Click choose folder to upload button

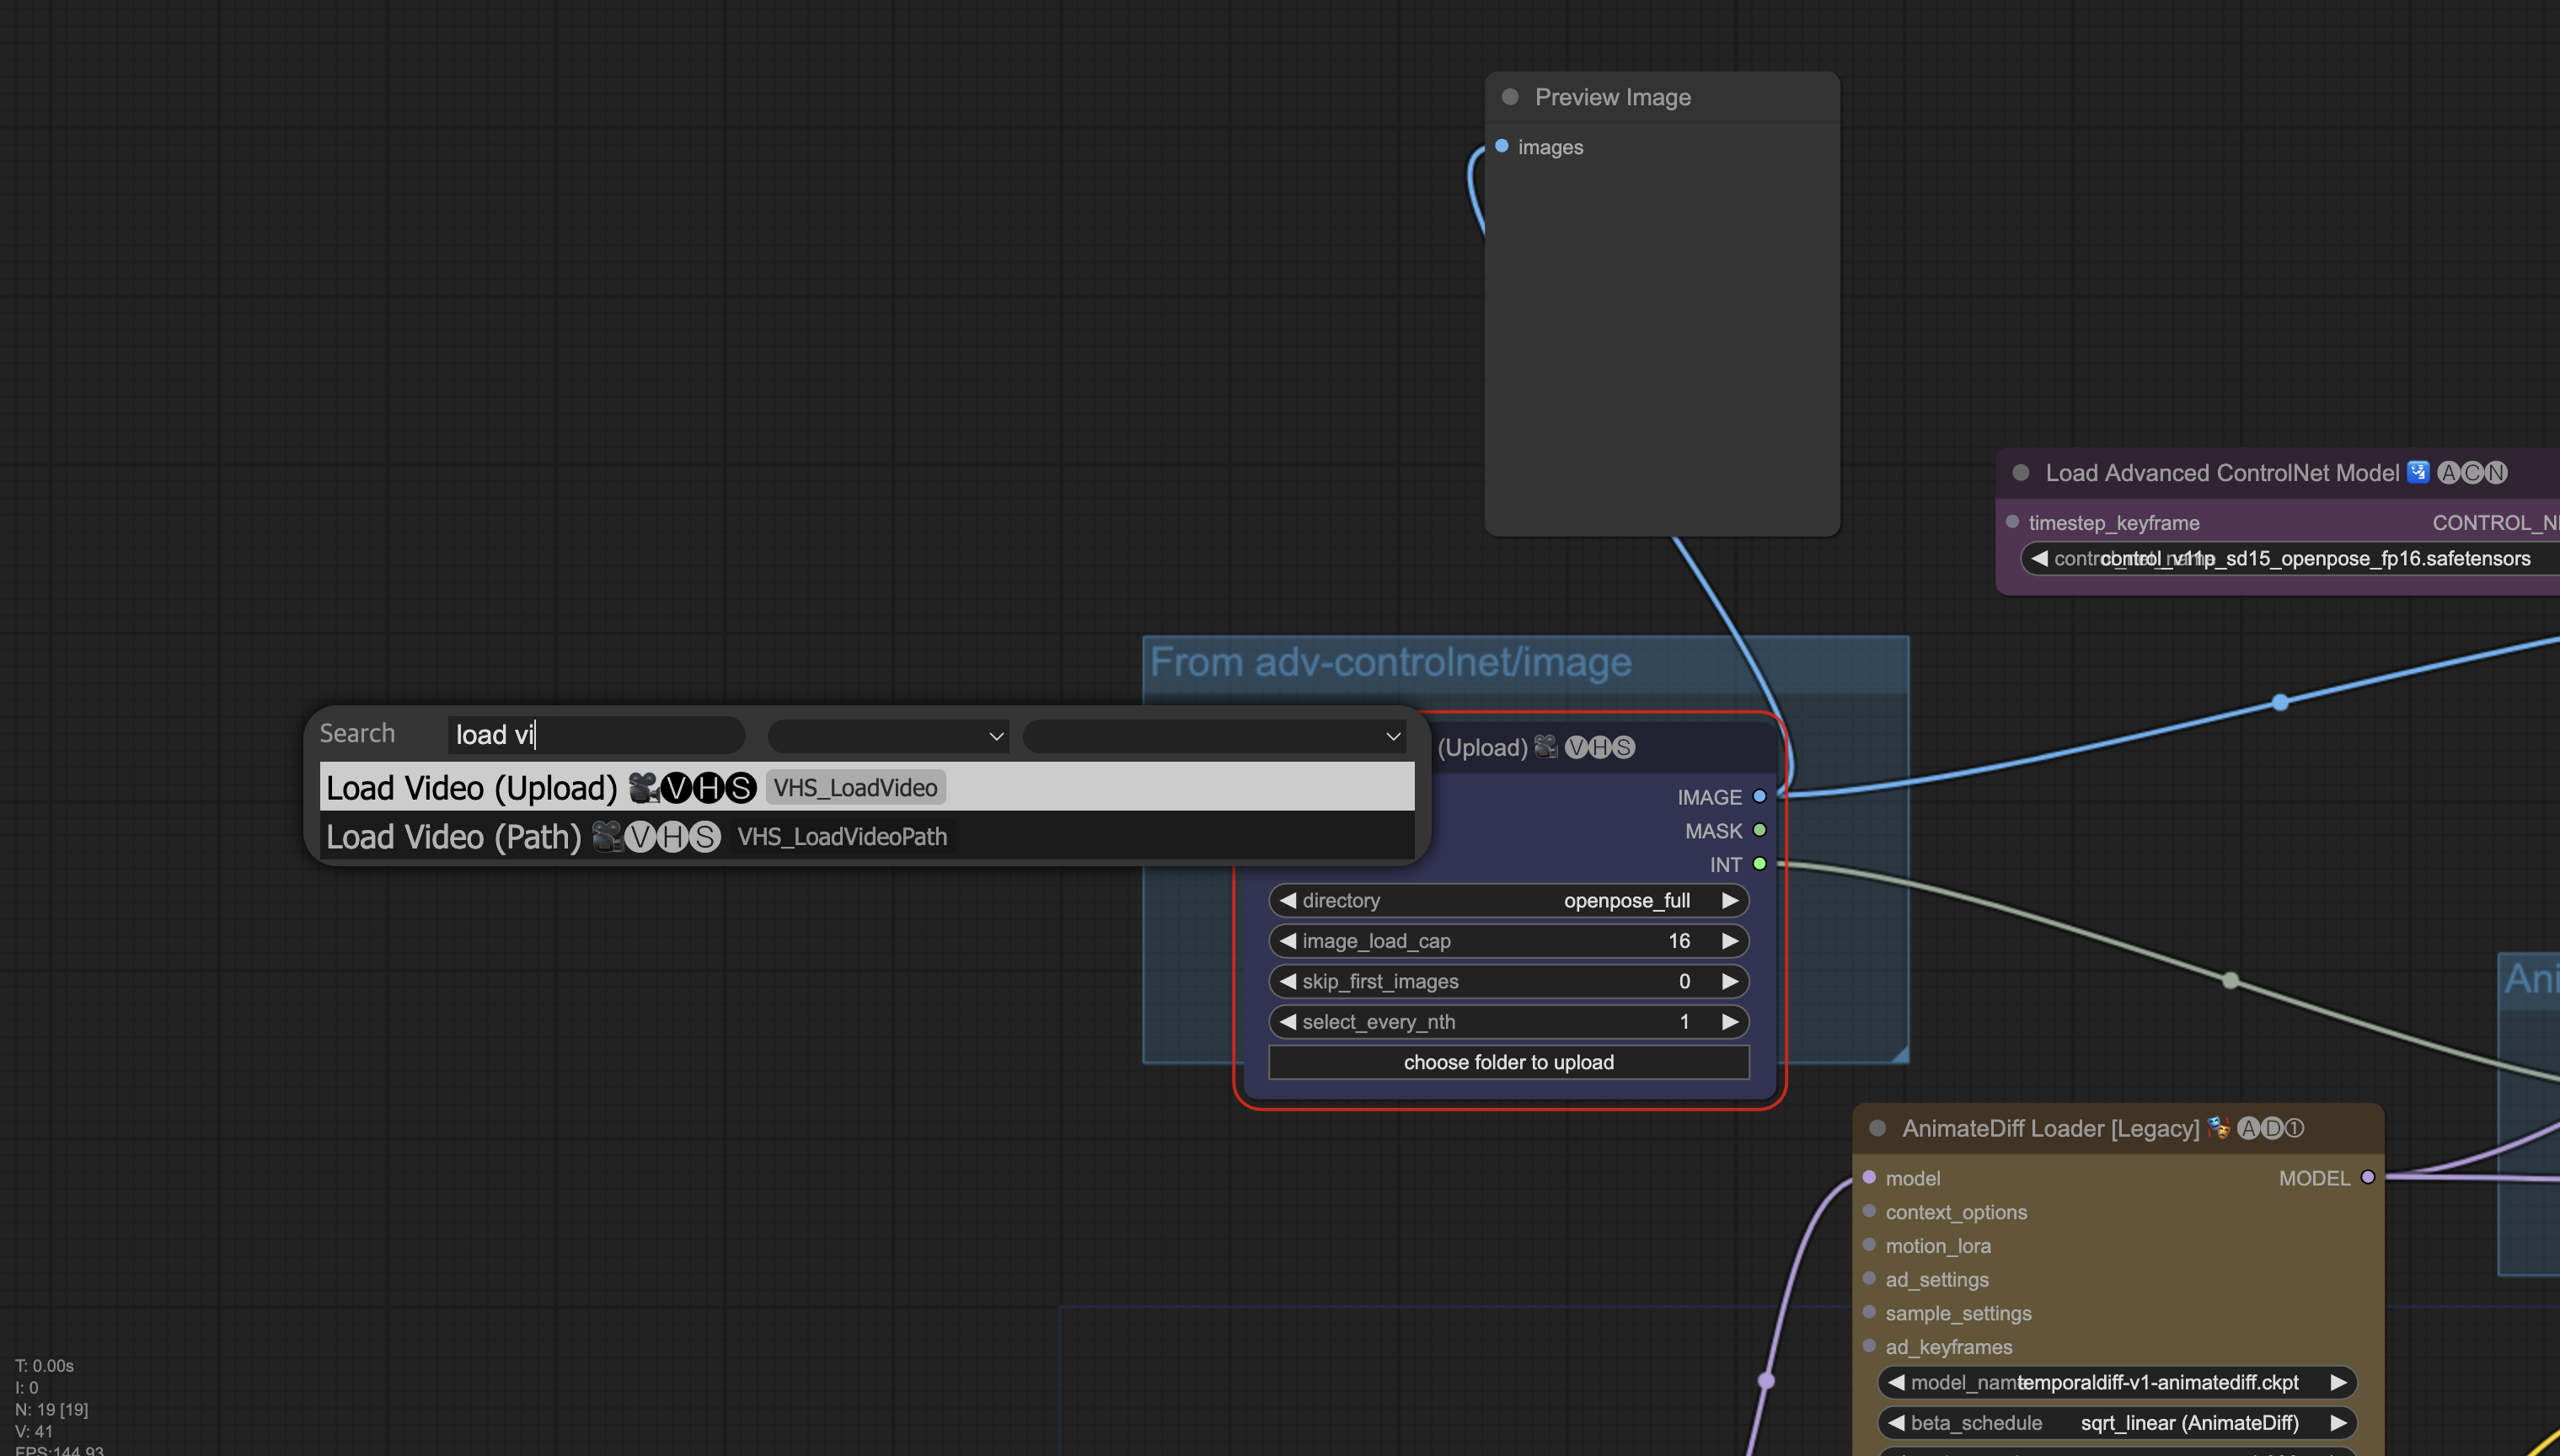point(1508,1062)
